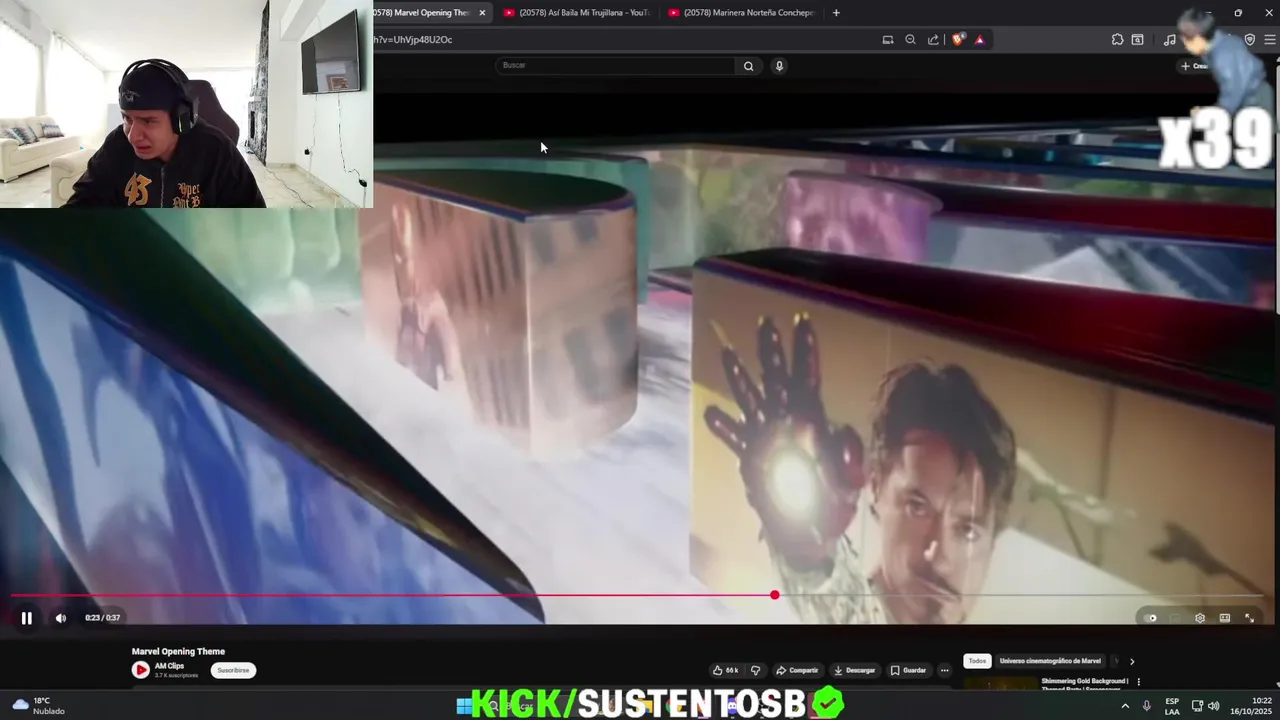Click the address bar URL text
This screenshot has height=720, width=1280.
[414, 40]
